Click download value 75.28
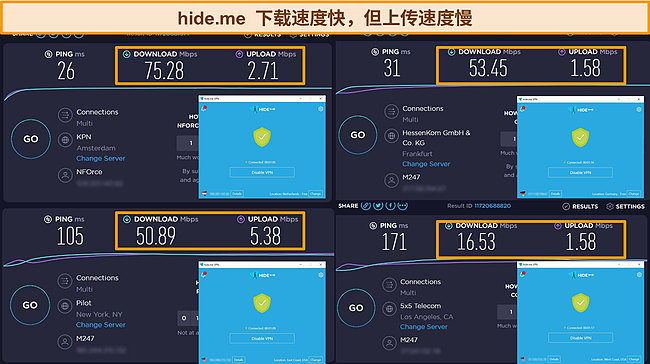This screenshot has width=650, height=364. pos(164,71)
